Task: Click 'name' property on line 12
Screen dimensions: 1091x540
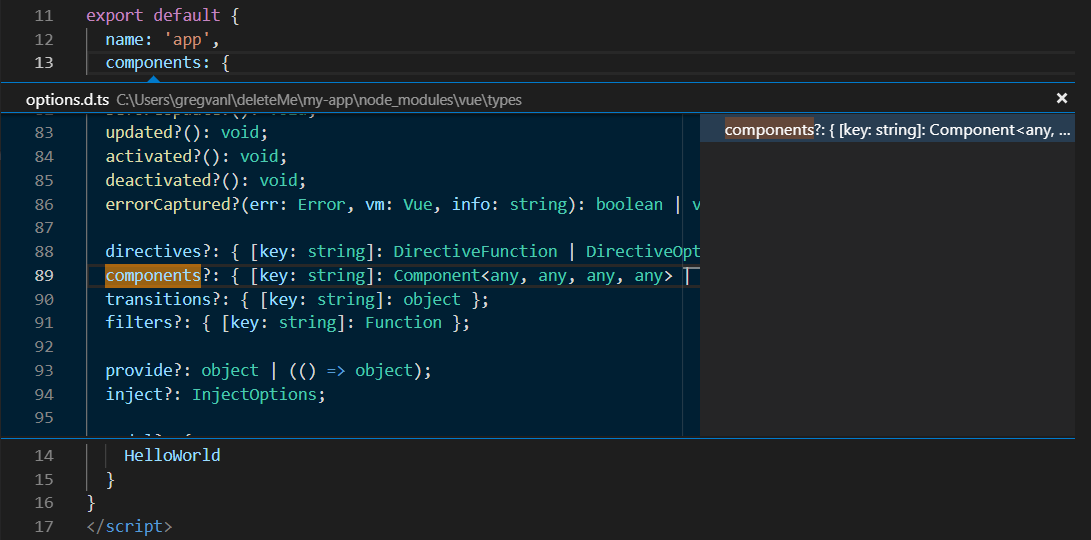Action: pyautogui.click(x=125, y=39)
